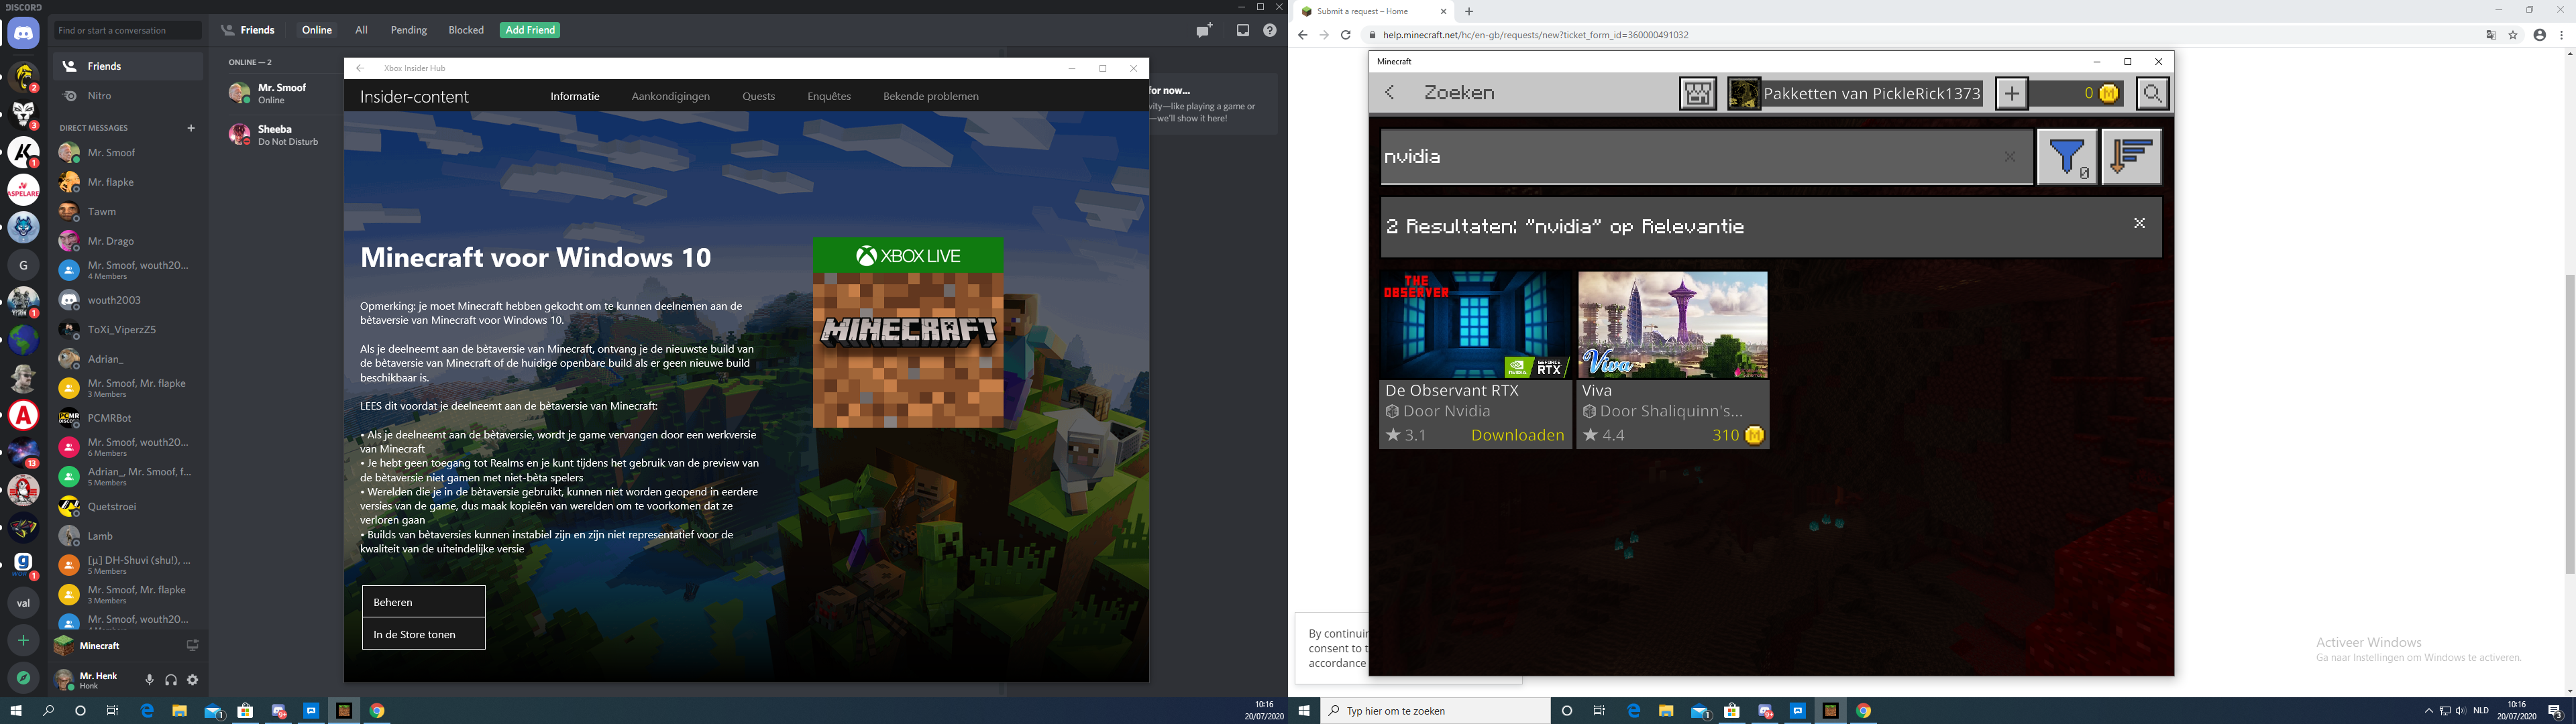Open the Discord Inbox icon
The image size is (2576, 724).
point(1243,30)
